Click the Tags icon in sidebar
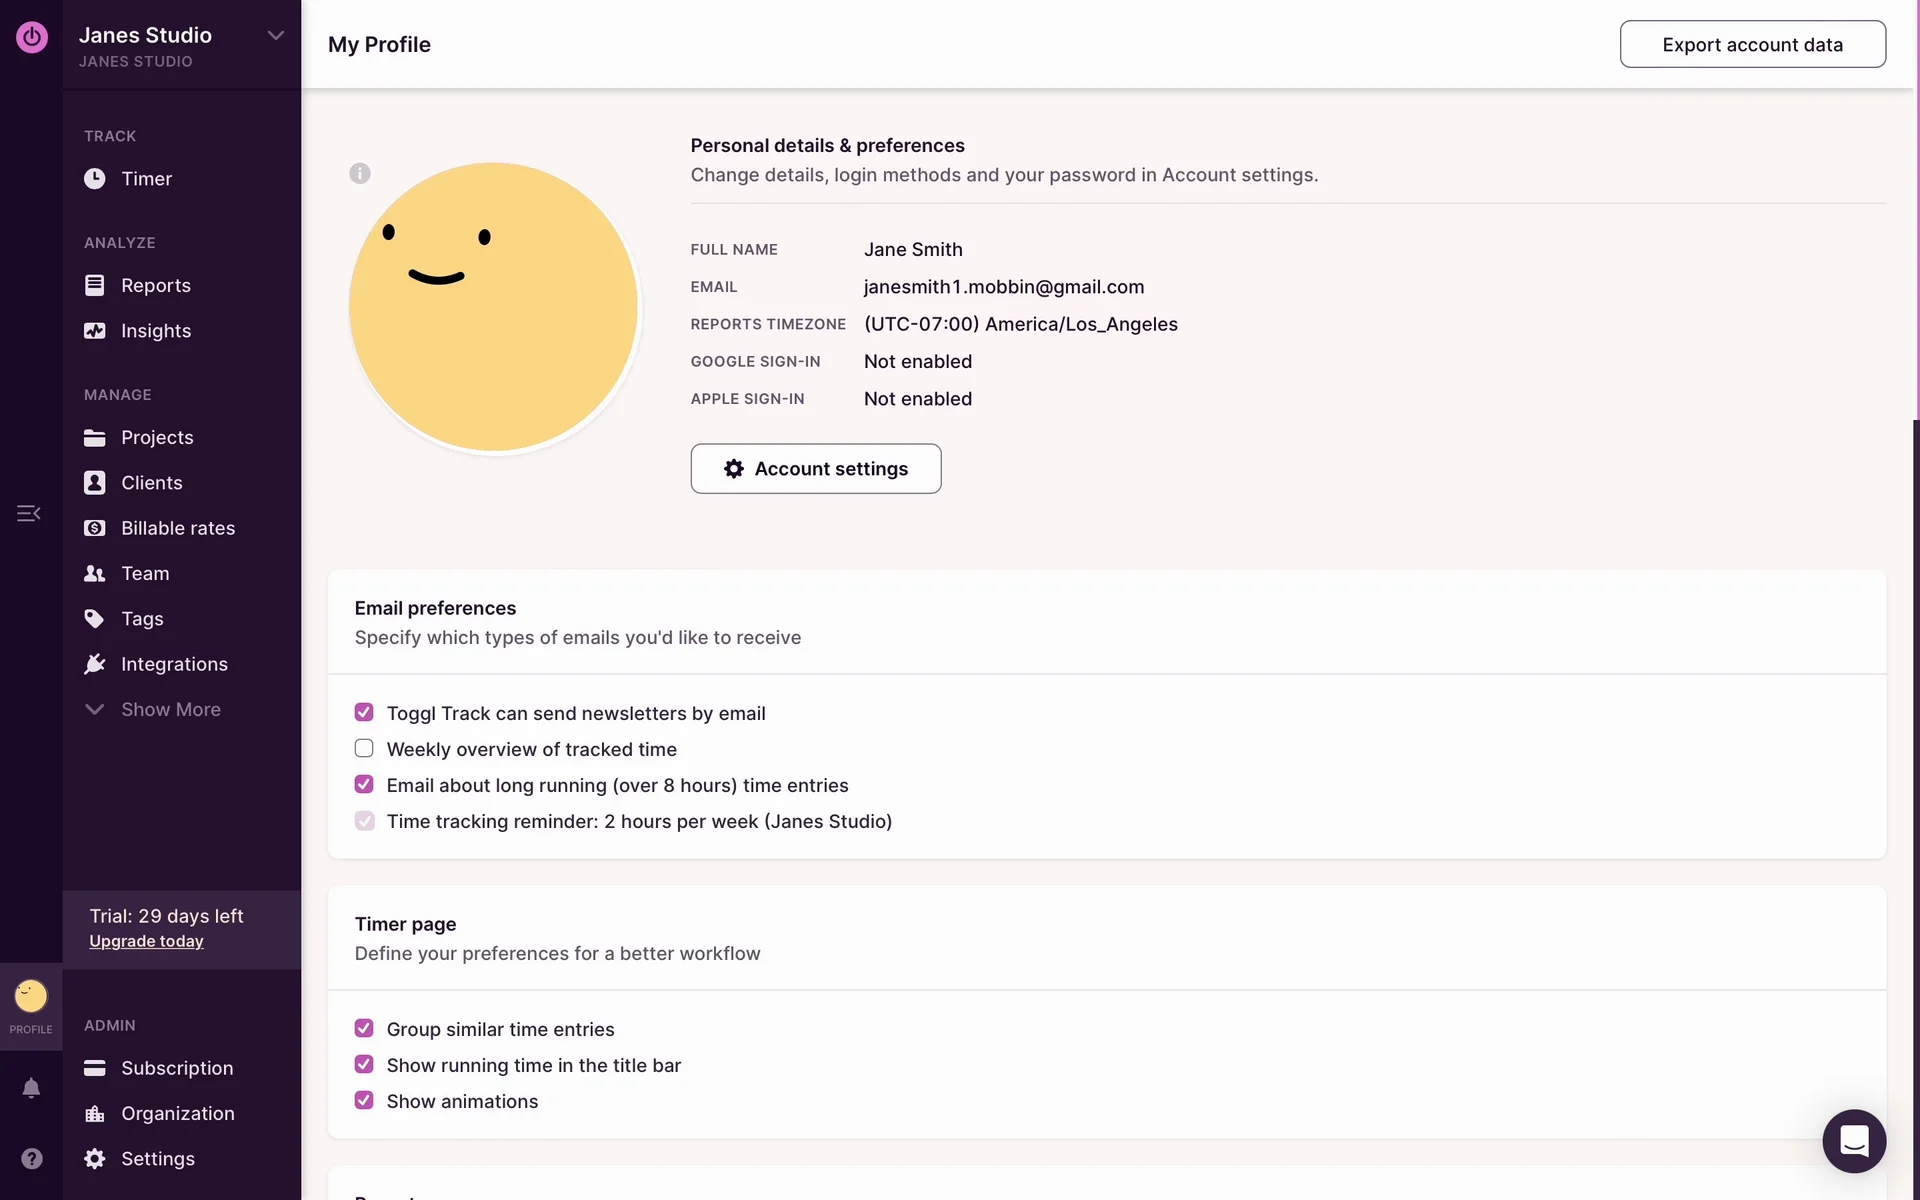This screenshot has height=1200, width=1920. click(x=95, y=619)
